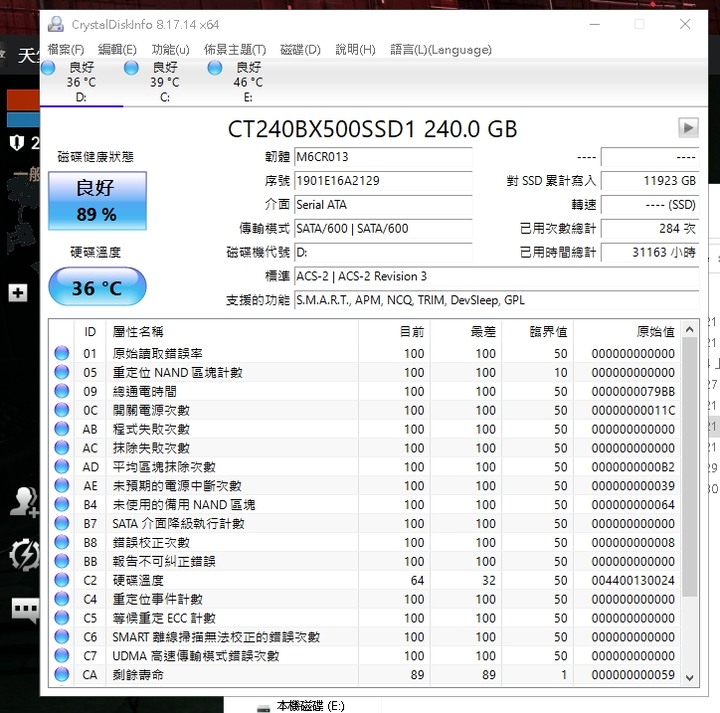Click 本機磁碟 (E:) in background window
This screenshot has height=713, width=720.
[x=310, y=706]
